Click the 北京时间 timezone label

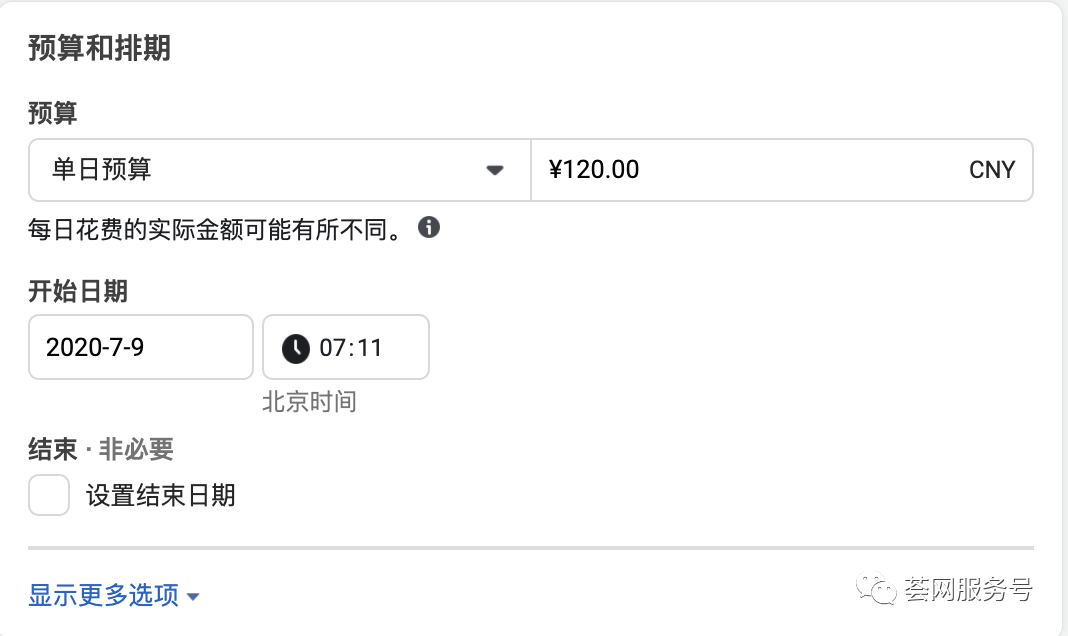[309, 402]
